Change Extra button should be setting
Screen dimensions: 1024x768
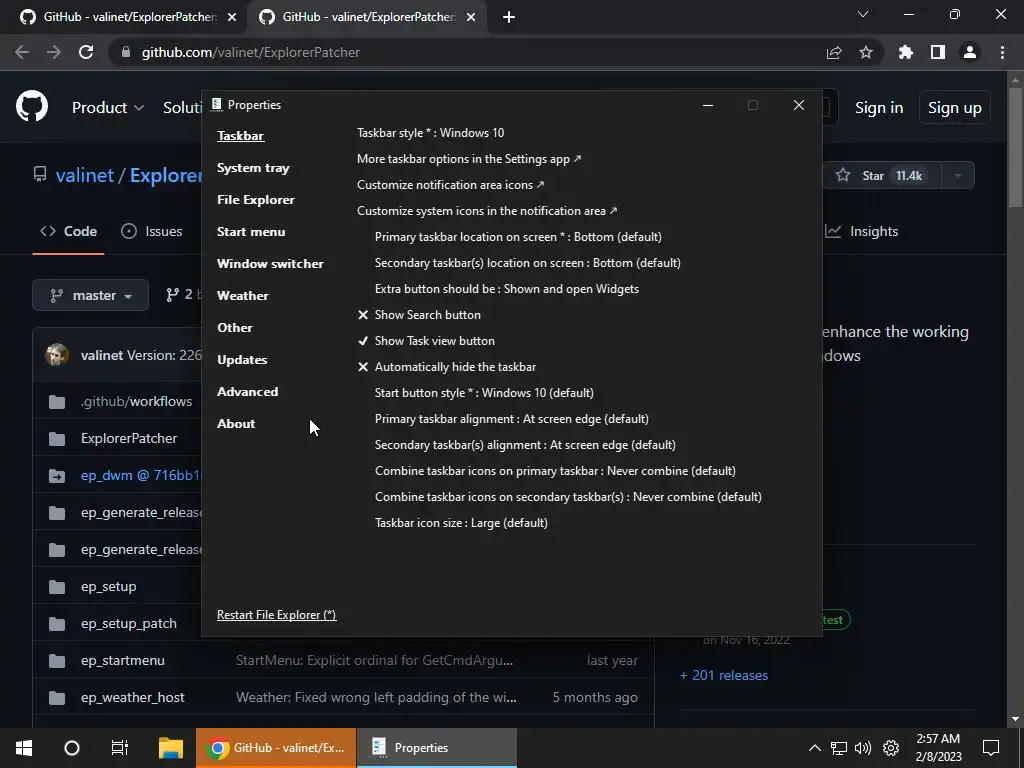pos(507,289)
